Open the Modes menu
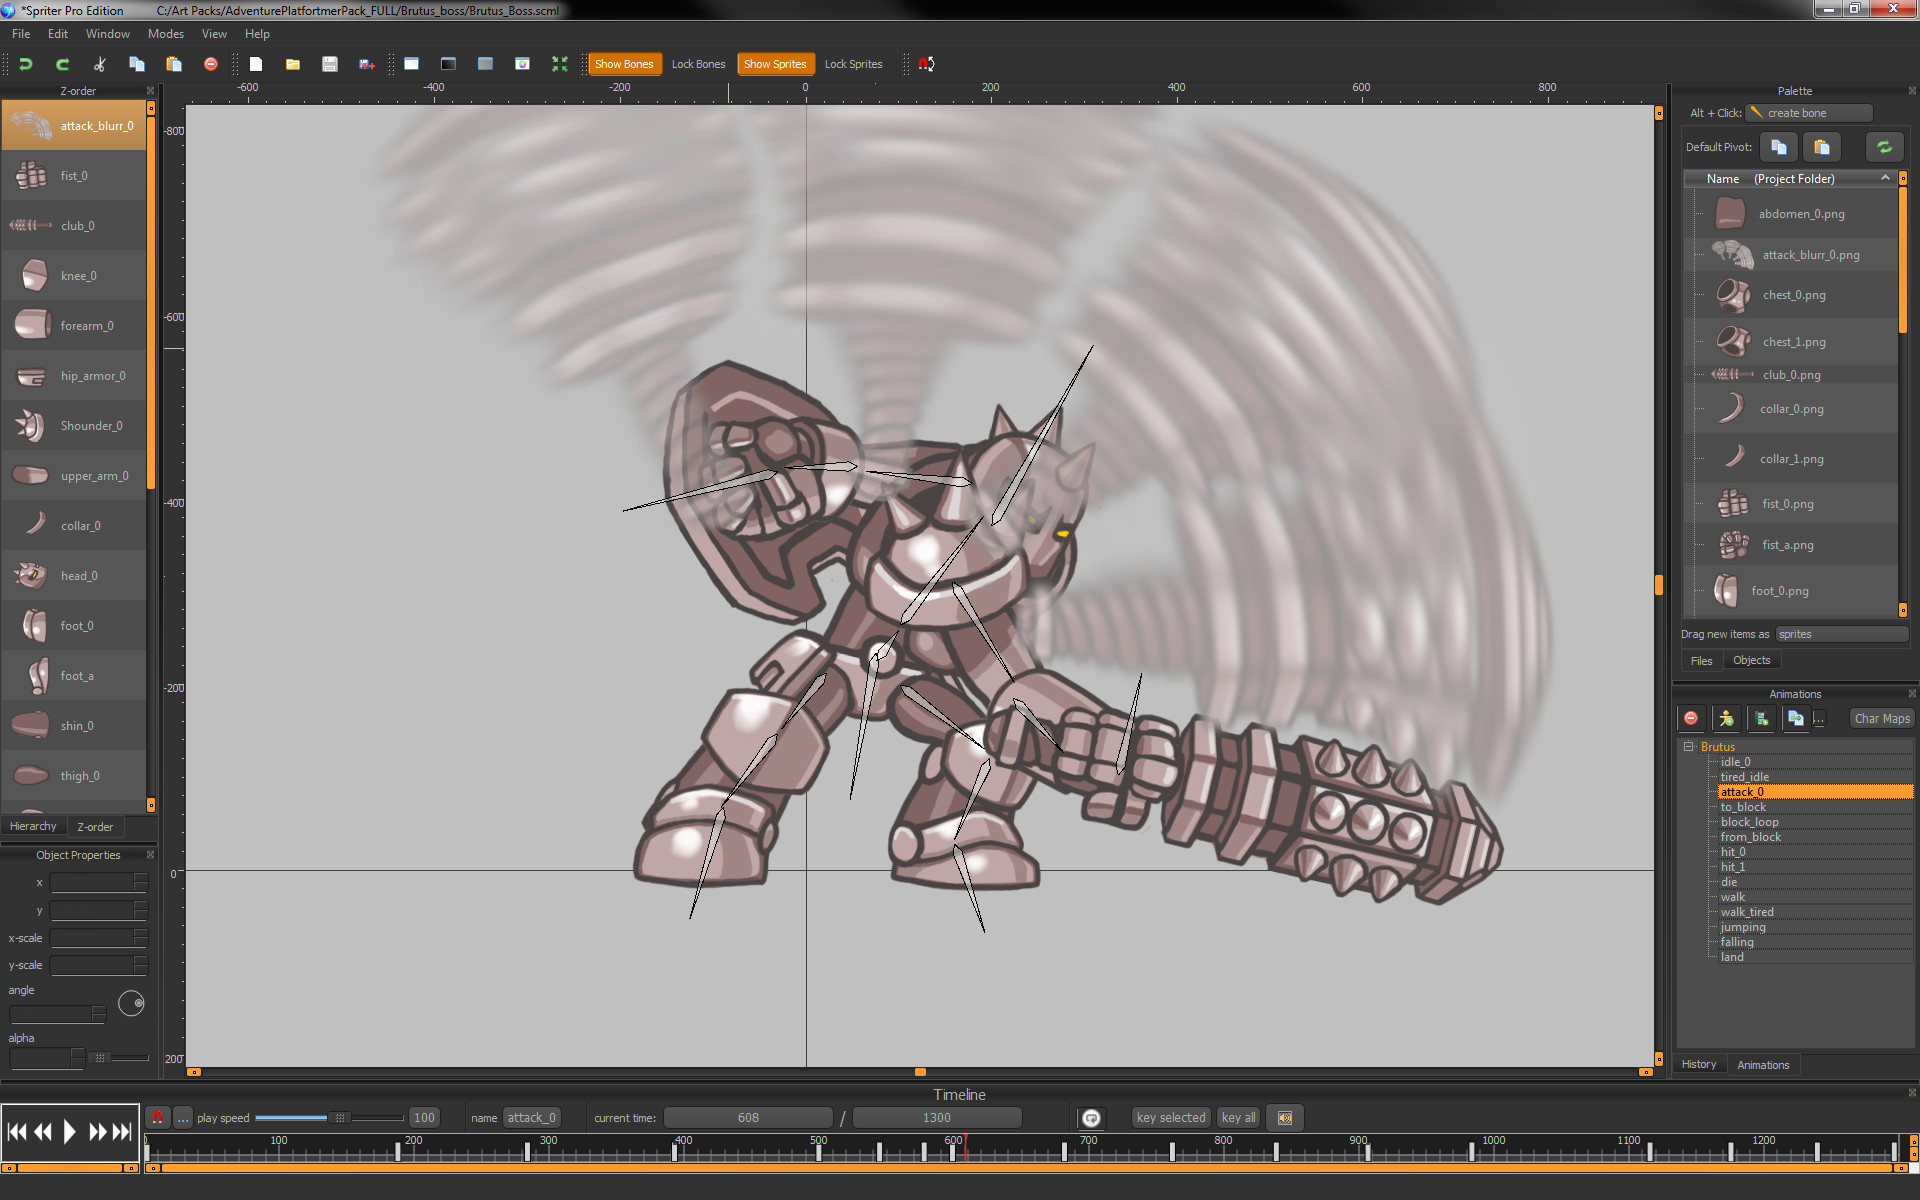The height and width of the screenshot is (1200, 1920). pos(165,33)
